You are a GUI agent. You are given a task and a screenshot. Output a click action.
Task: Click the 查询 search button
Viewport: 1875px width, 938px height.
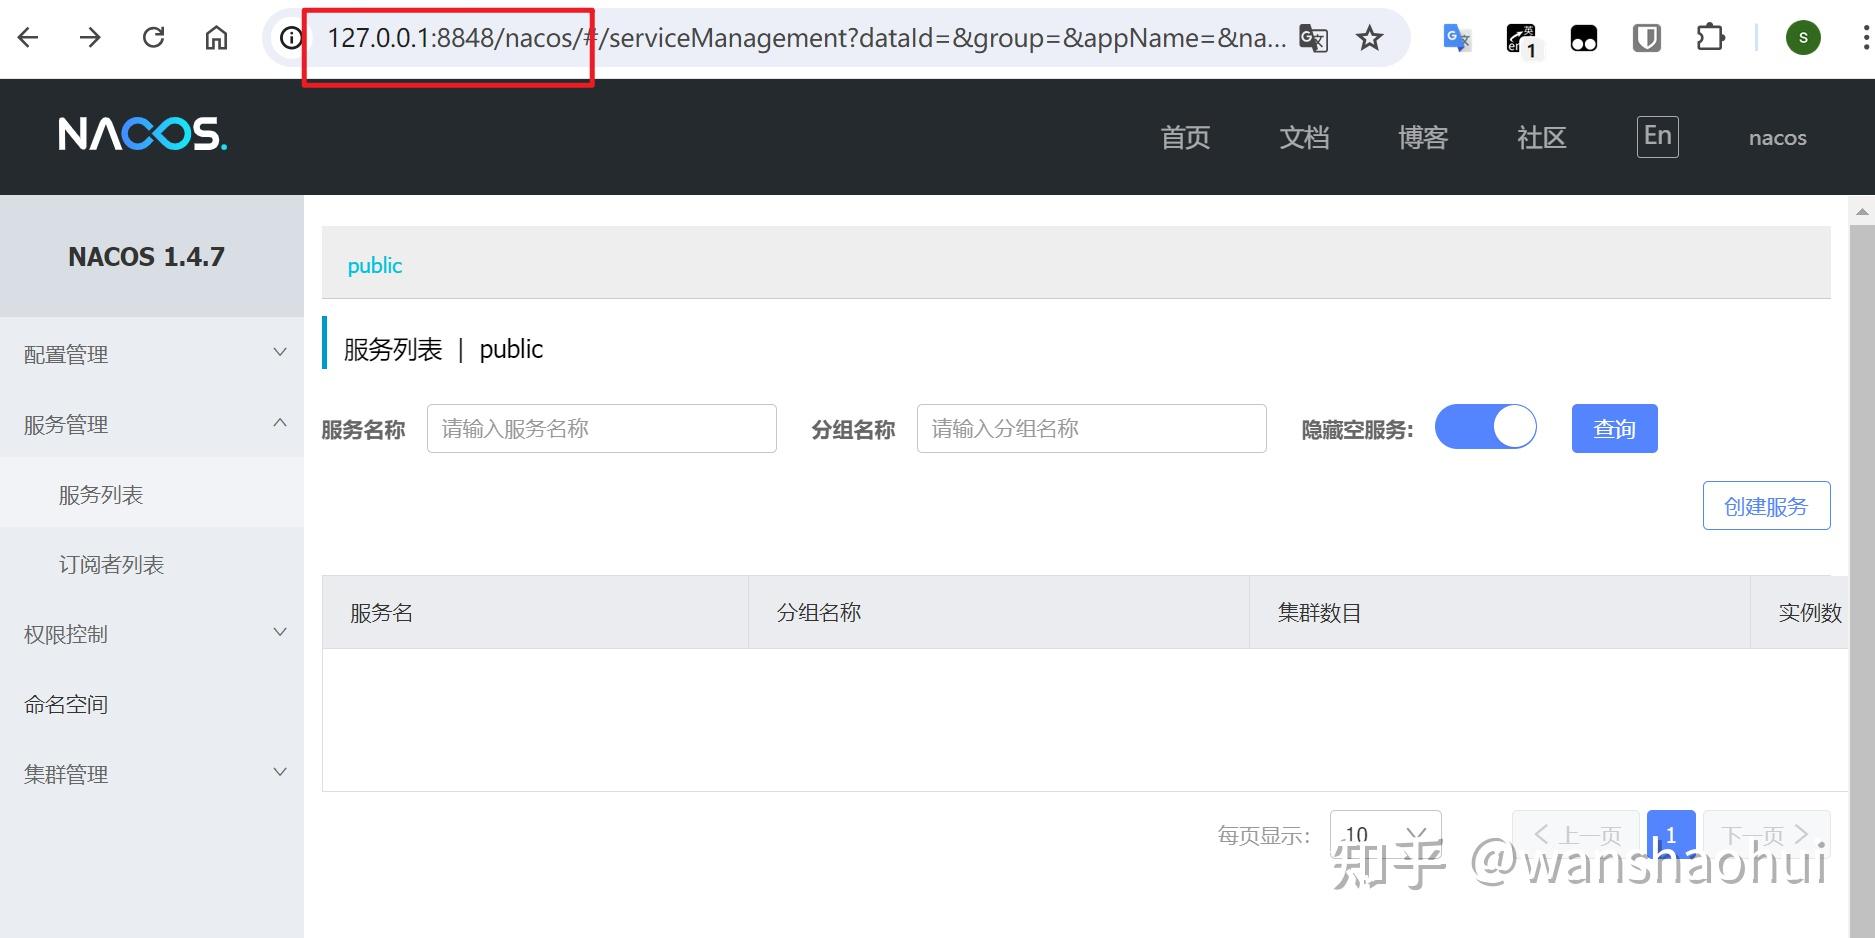(1614, 428)
